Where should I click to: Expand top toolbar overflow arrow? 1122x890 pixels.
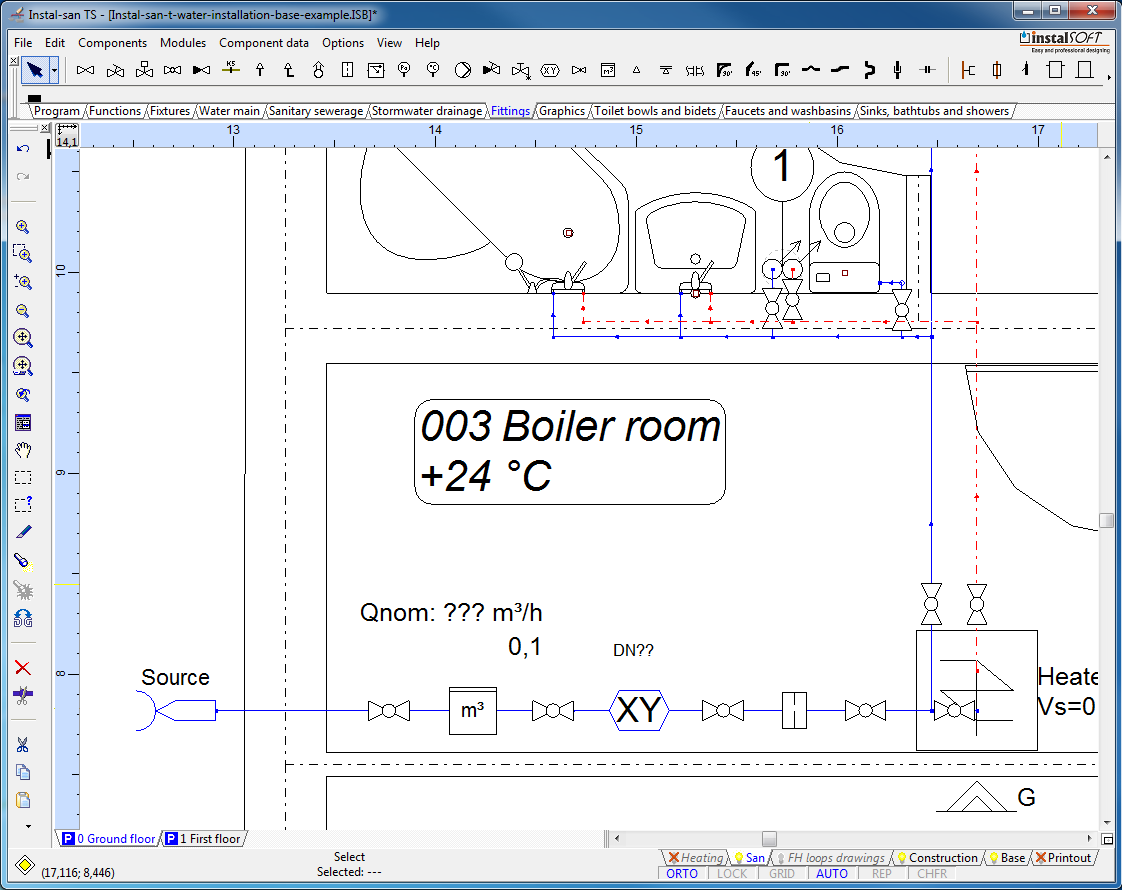click(x=1109, y=76)
